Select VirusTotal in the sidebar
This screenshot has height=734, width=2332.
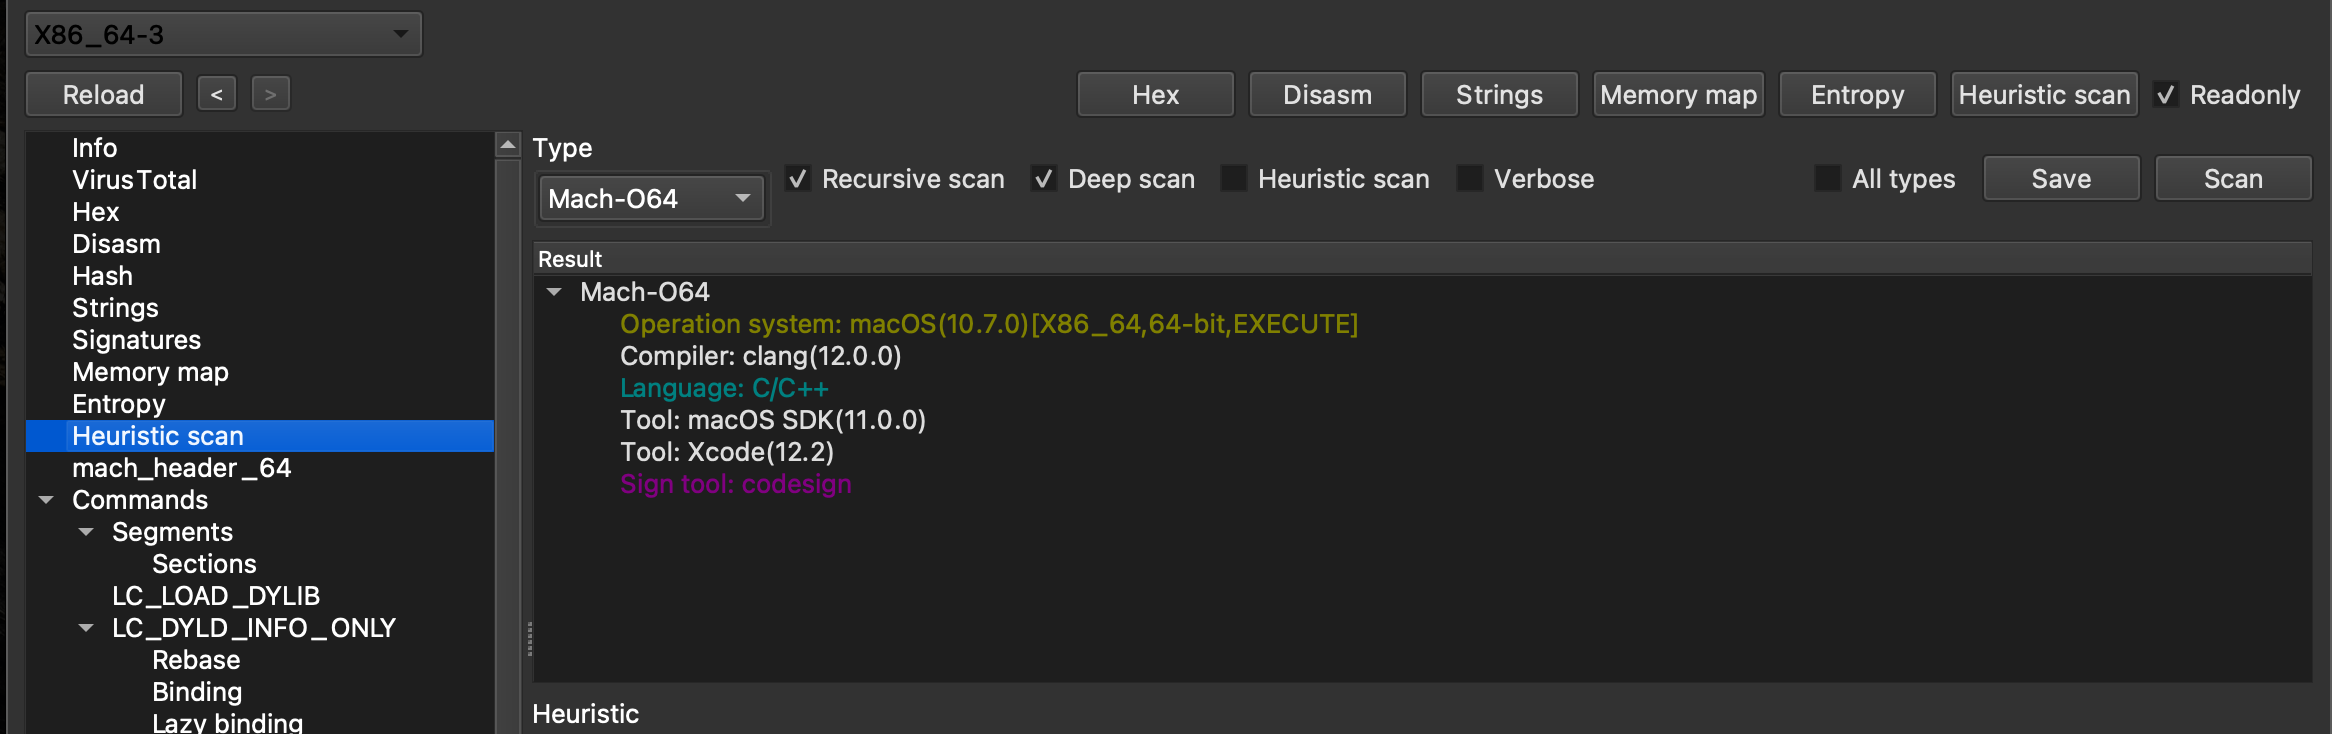pyautogui.click(x=134, y=180)
